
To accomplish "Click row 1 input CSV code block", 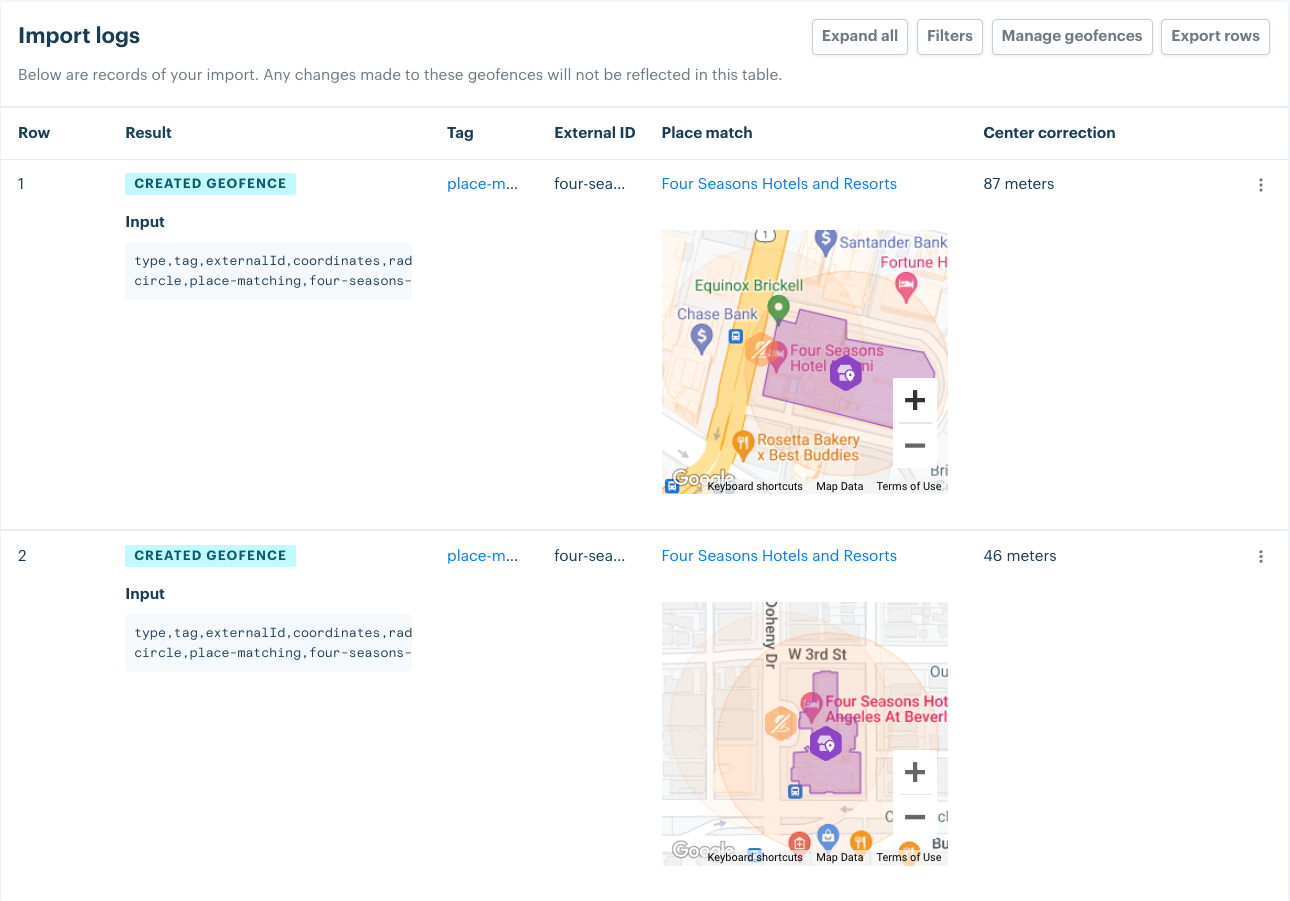I will pyautogui.click(x=268, y=271).
